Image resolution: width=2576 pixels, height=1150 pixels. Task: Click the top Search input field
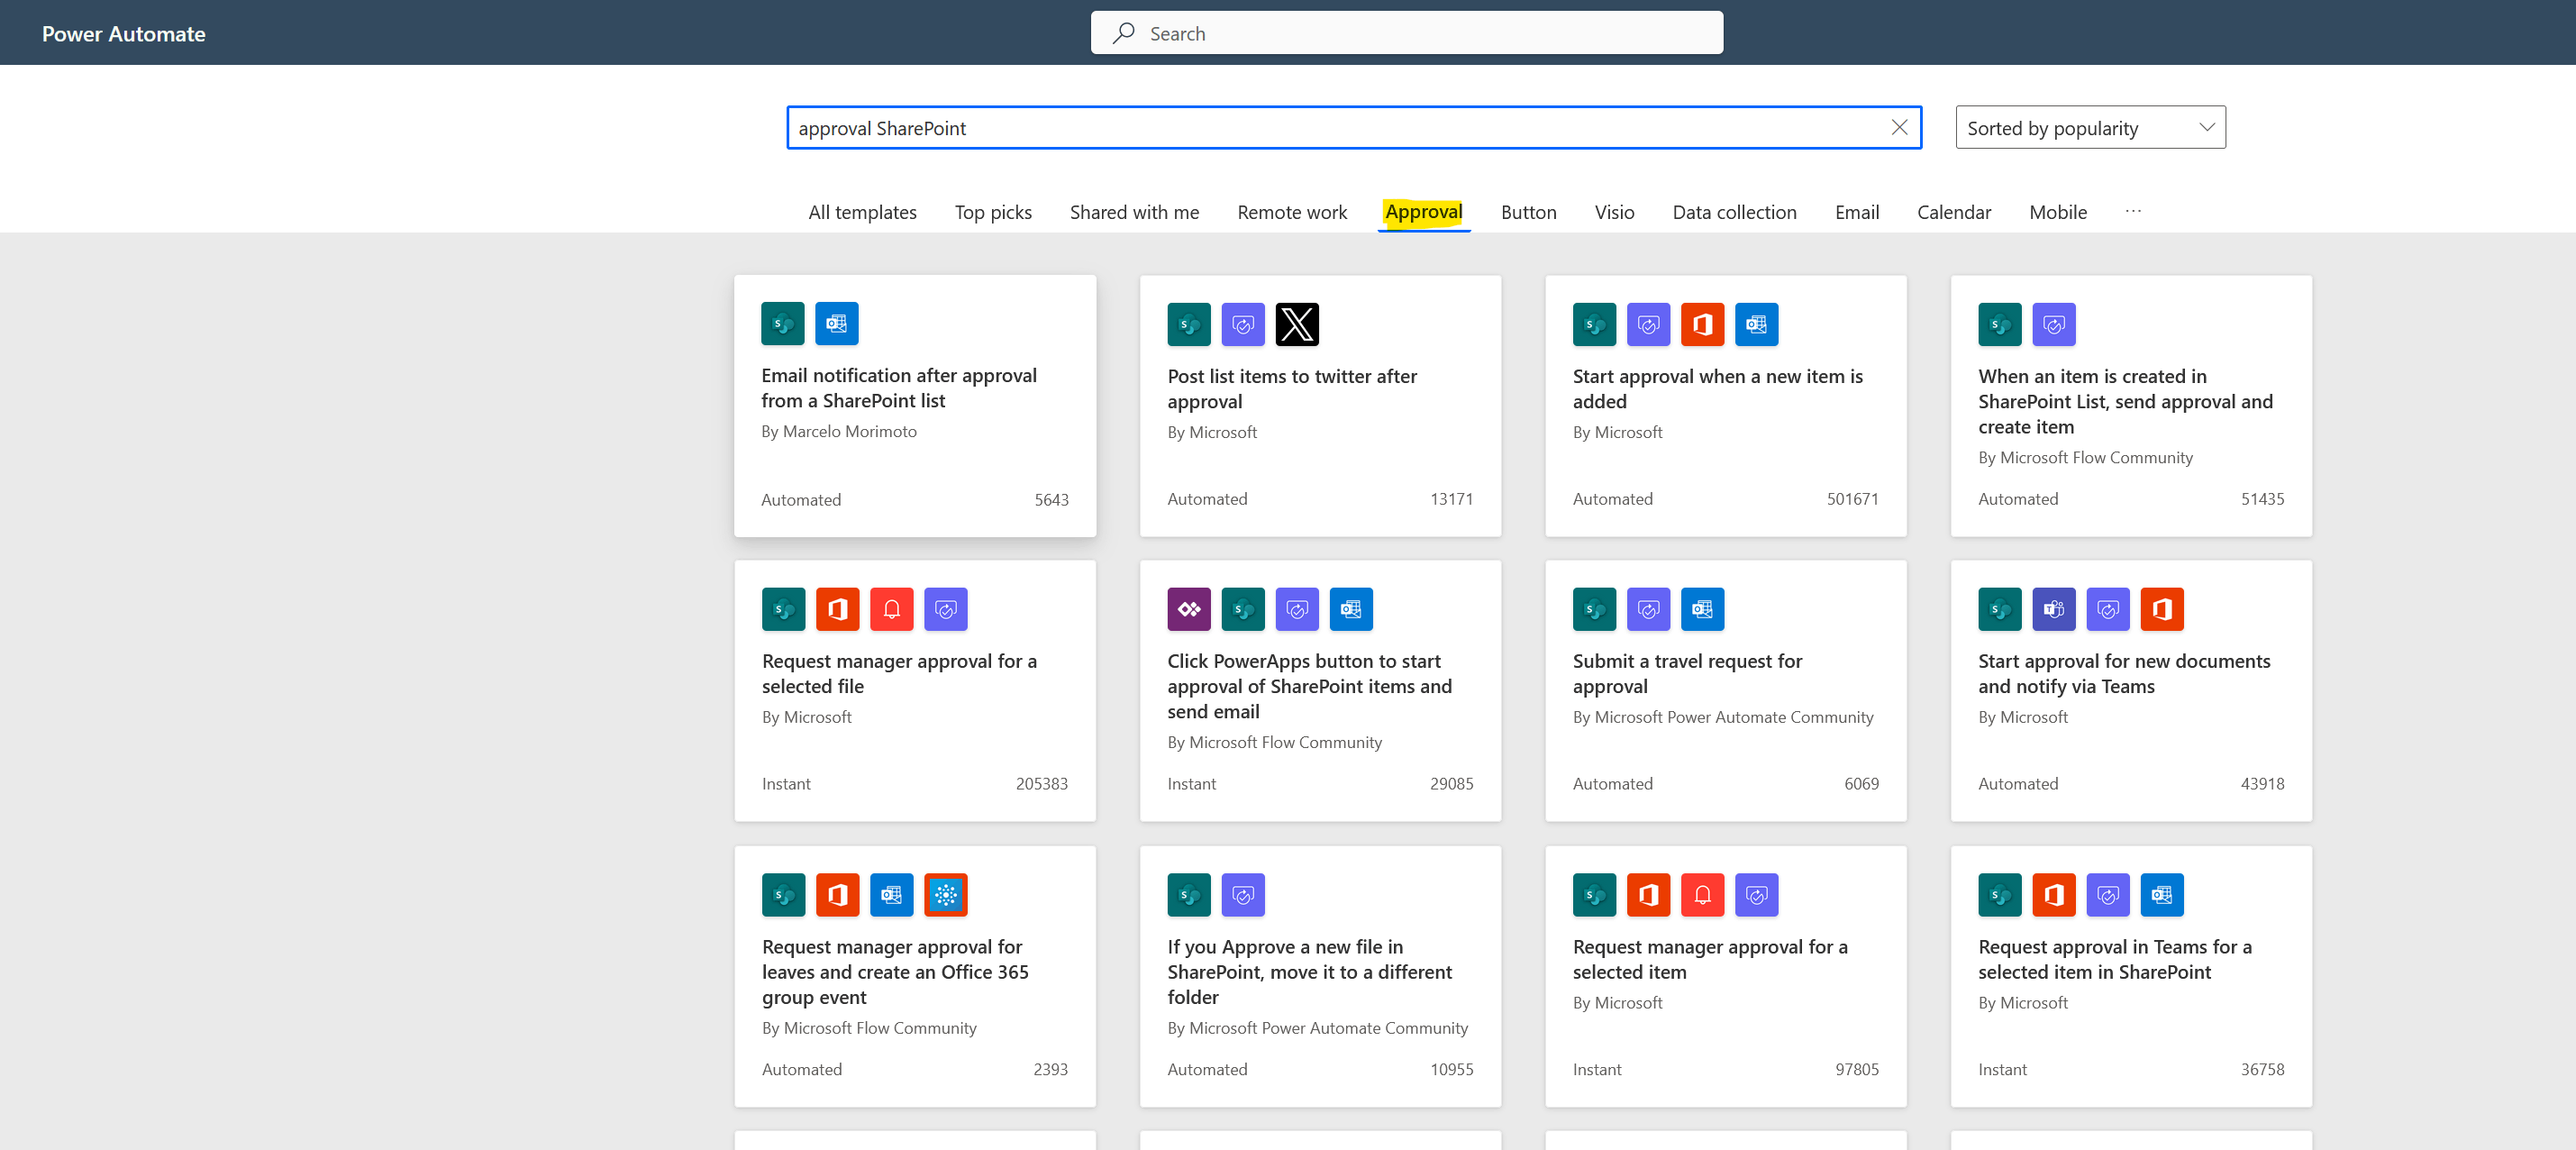[x=1407, y=33]
